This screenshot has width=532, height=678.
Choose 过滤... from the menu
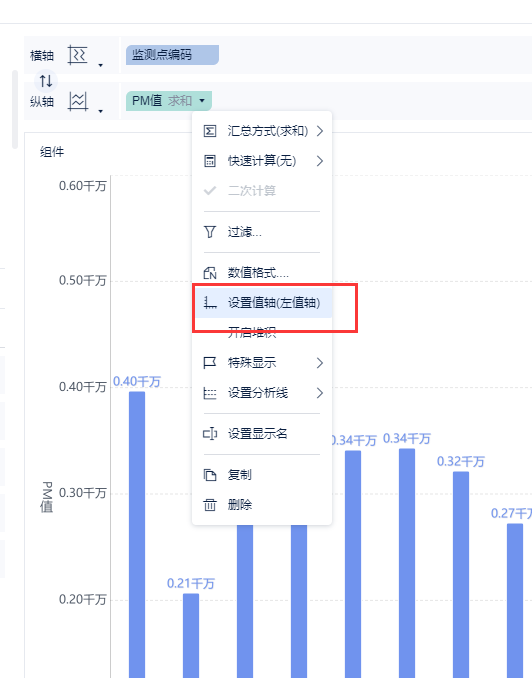pyautogui.click(x=262, y=232)
